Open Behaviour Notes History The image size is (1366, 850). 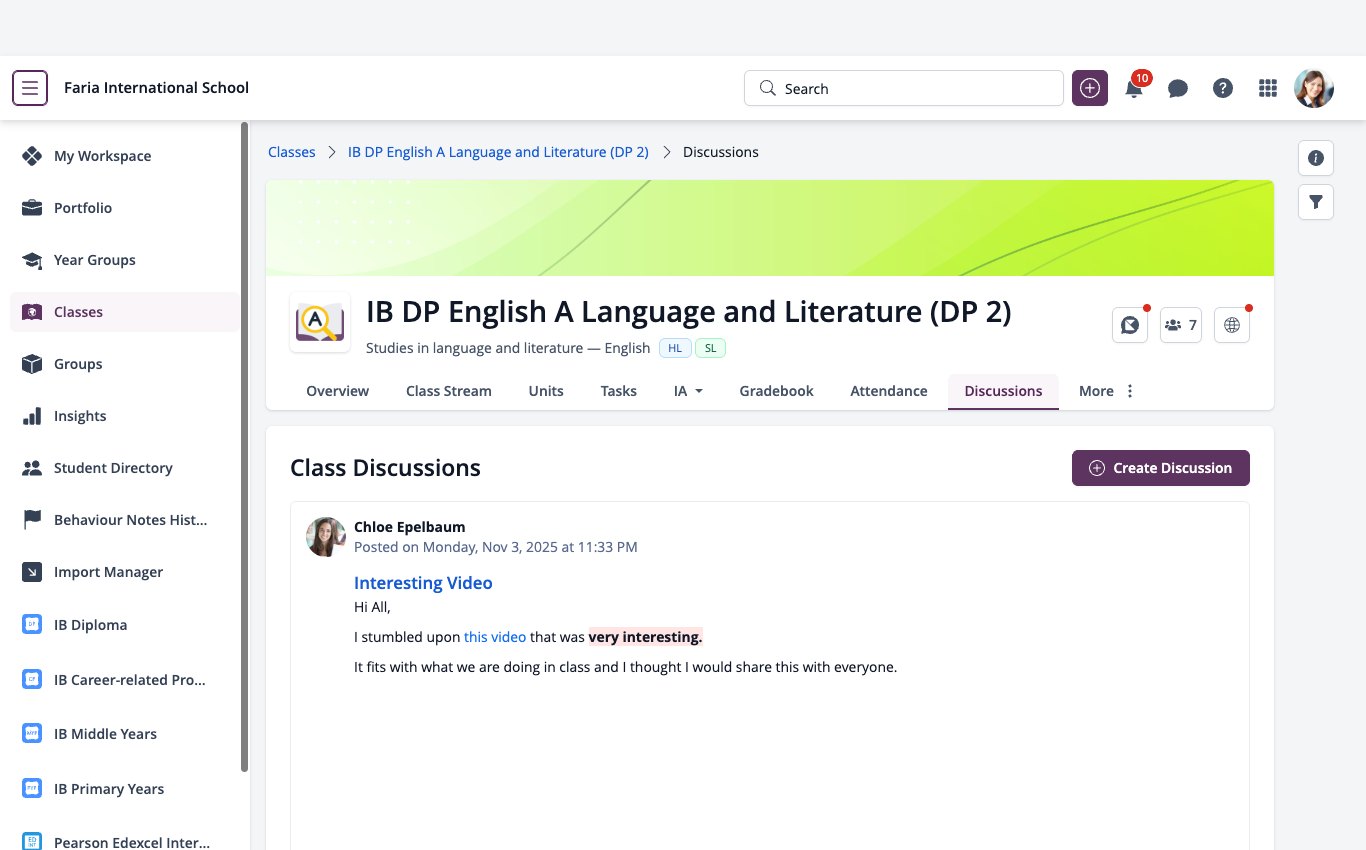[x=125, y=520]
